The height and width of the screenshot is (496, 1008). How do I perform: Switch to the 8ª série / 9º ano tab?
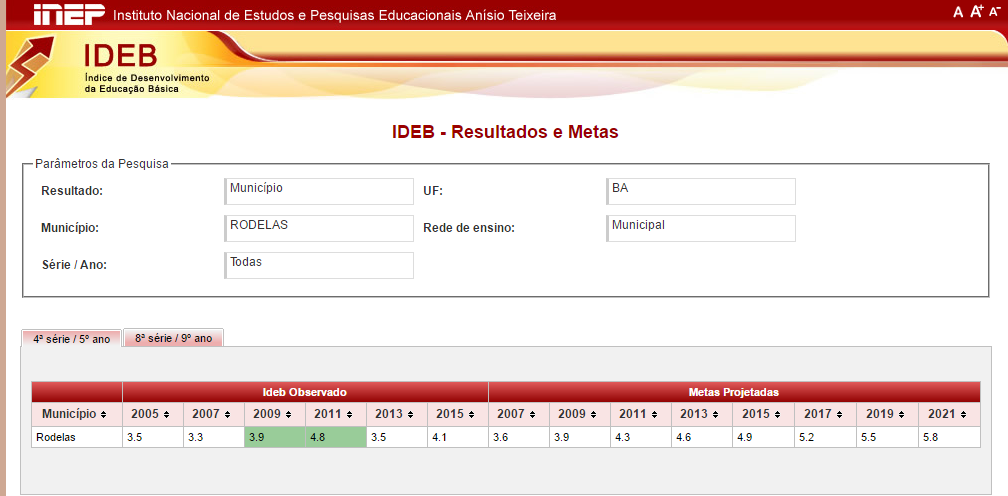174,337
